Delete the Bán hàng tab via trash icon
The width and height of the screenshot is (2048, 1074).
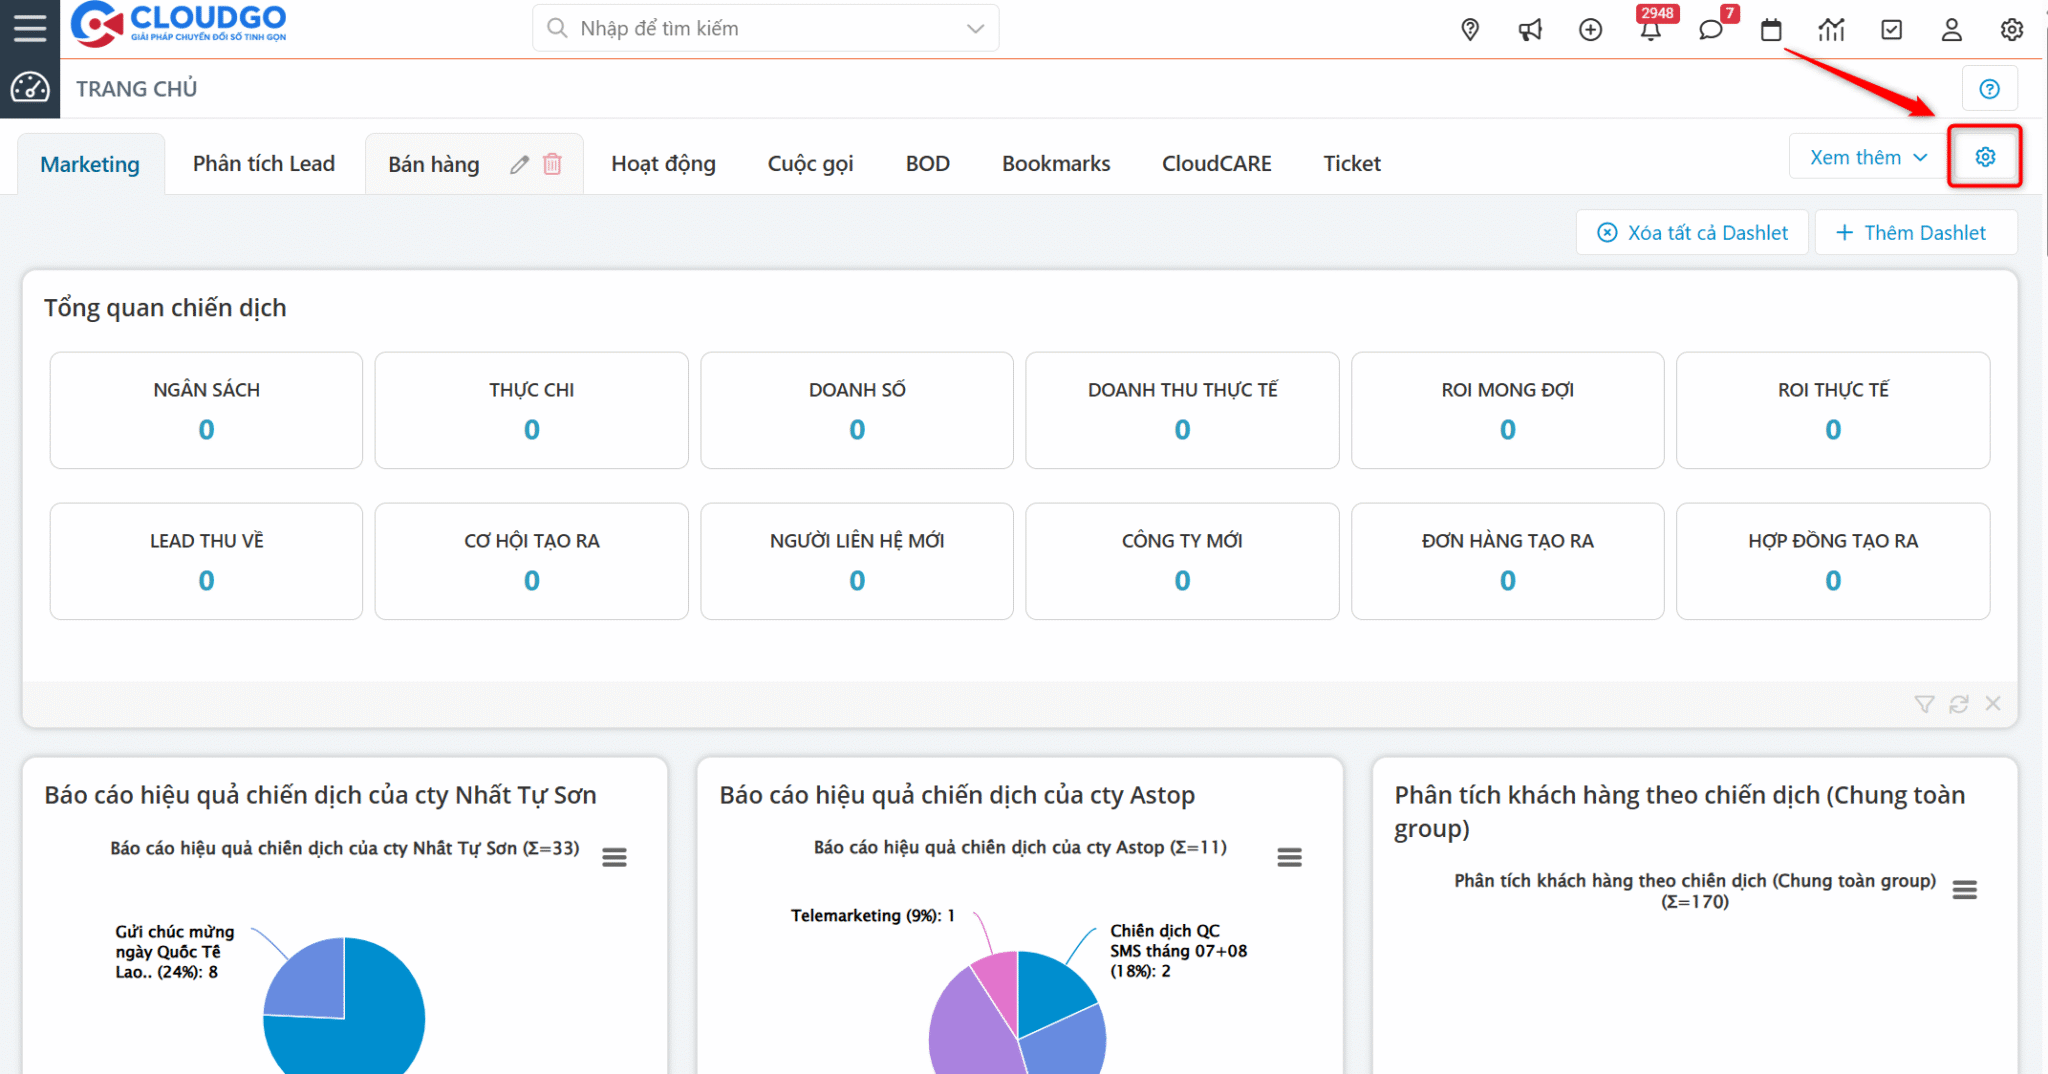click(552, 164)
